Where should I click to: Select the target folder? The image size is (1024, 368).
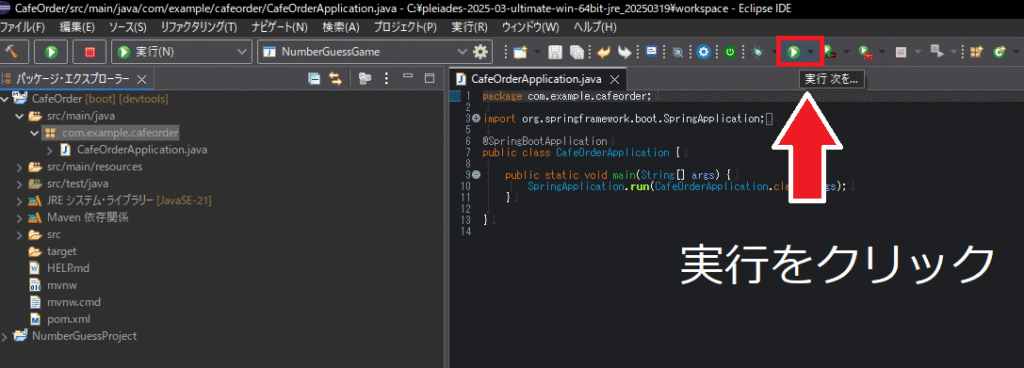[61, 252]
